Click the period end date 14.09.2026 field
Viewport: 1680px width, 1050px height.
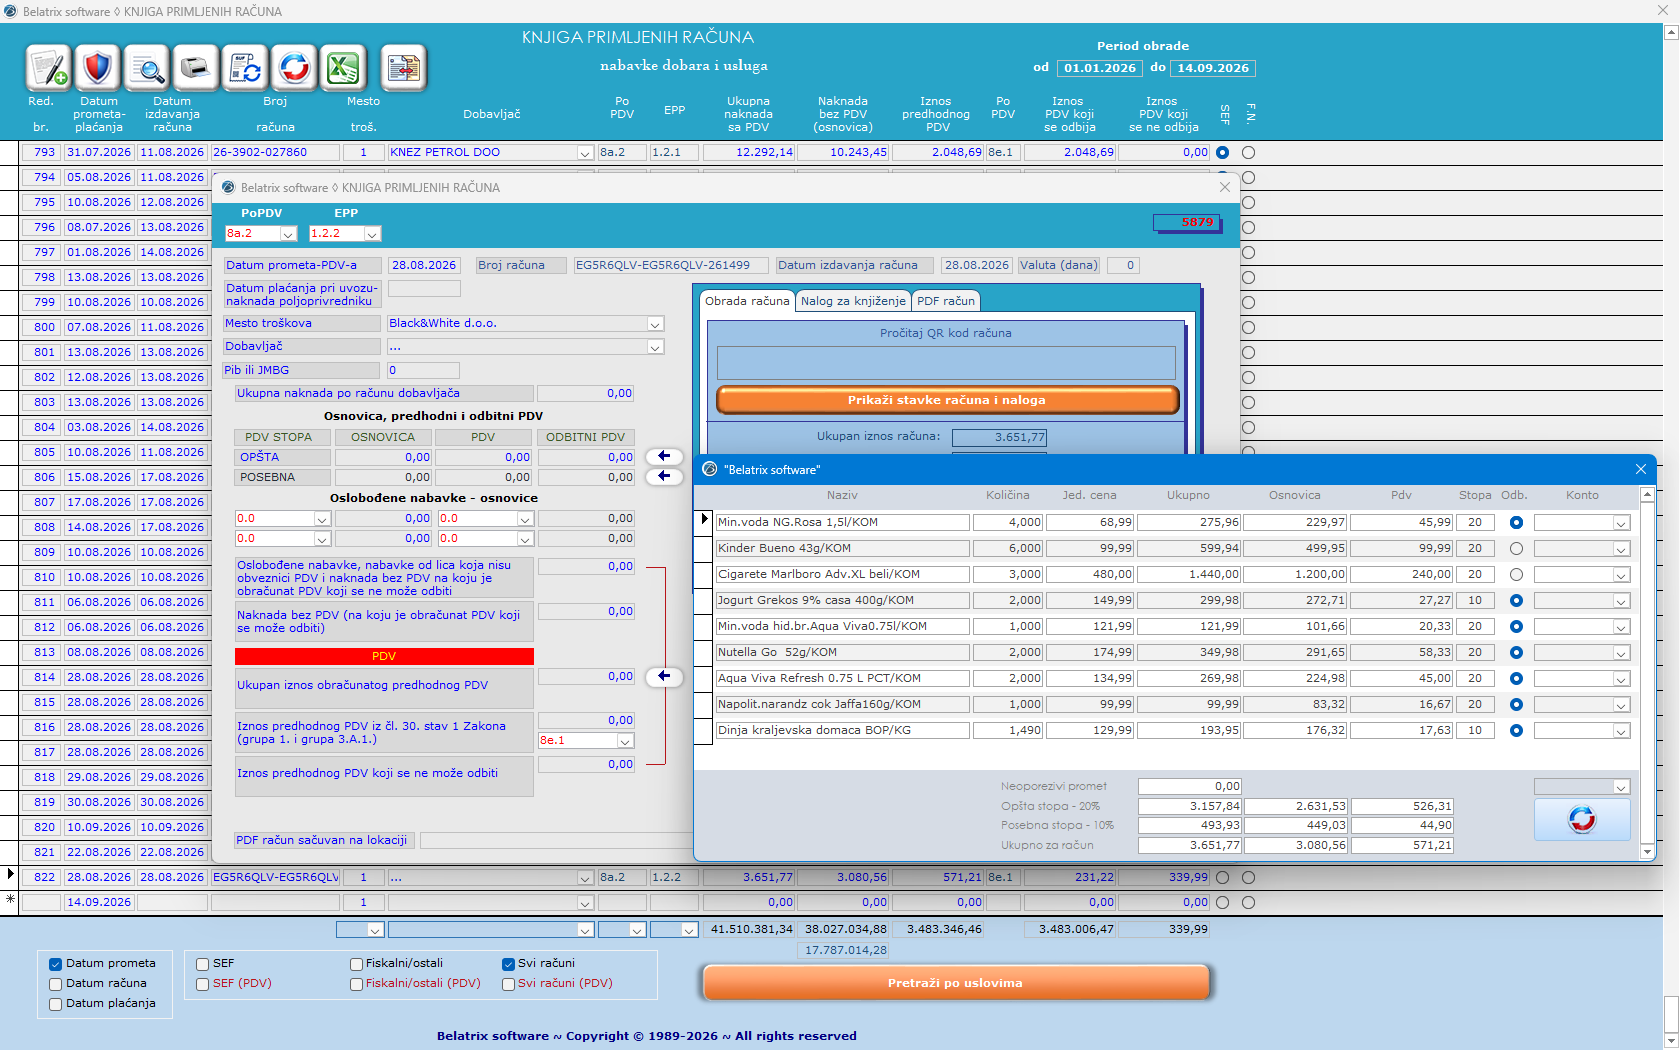coord(1213,68)
